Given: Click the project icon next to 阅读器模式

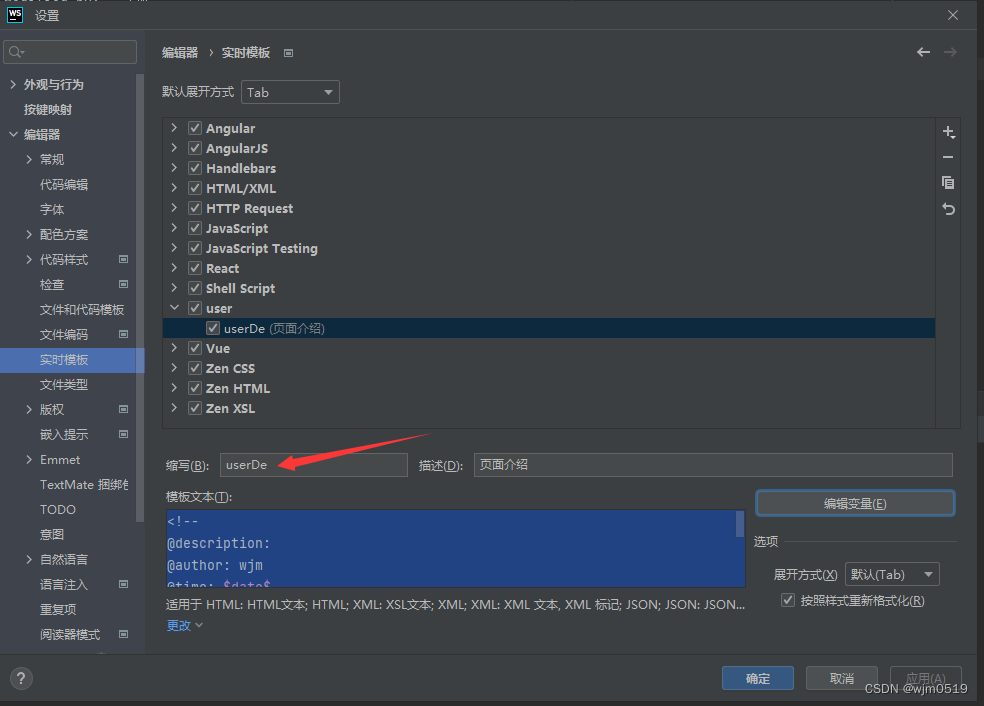Looking at the screenshot, I should tap(124, 634).
